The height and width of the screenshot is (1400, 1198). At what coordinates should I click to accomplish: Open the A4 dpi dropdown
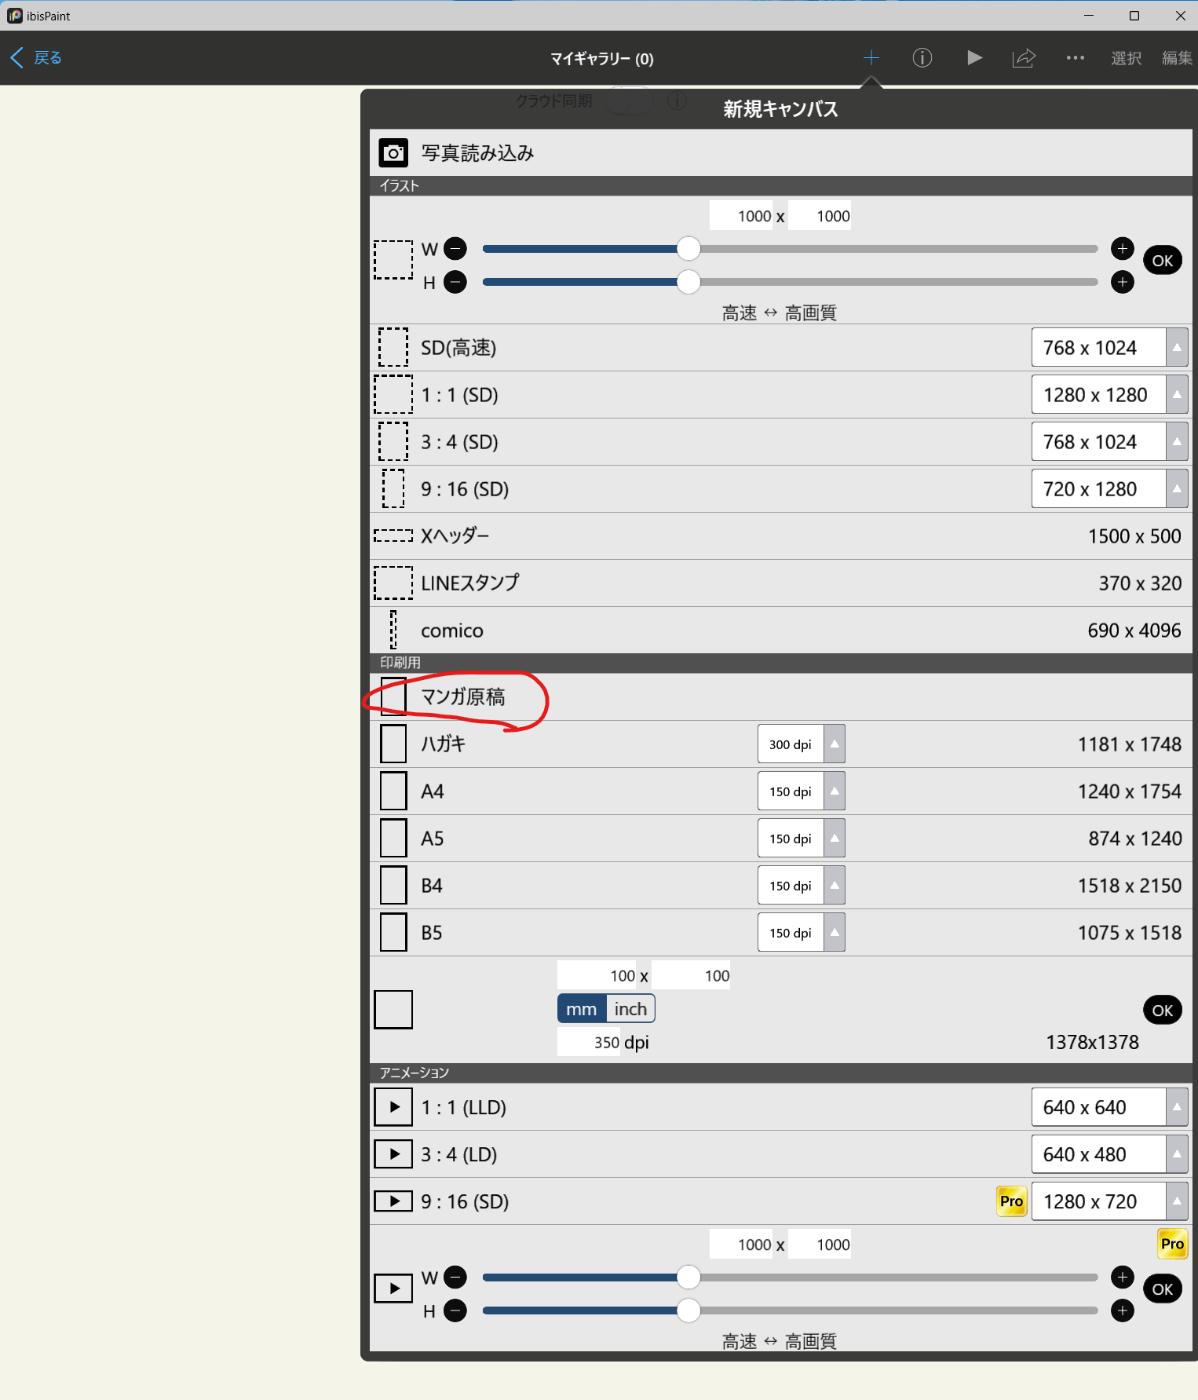801,791
